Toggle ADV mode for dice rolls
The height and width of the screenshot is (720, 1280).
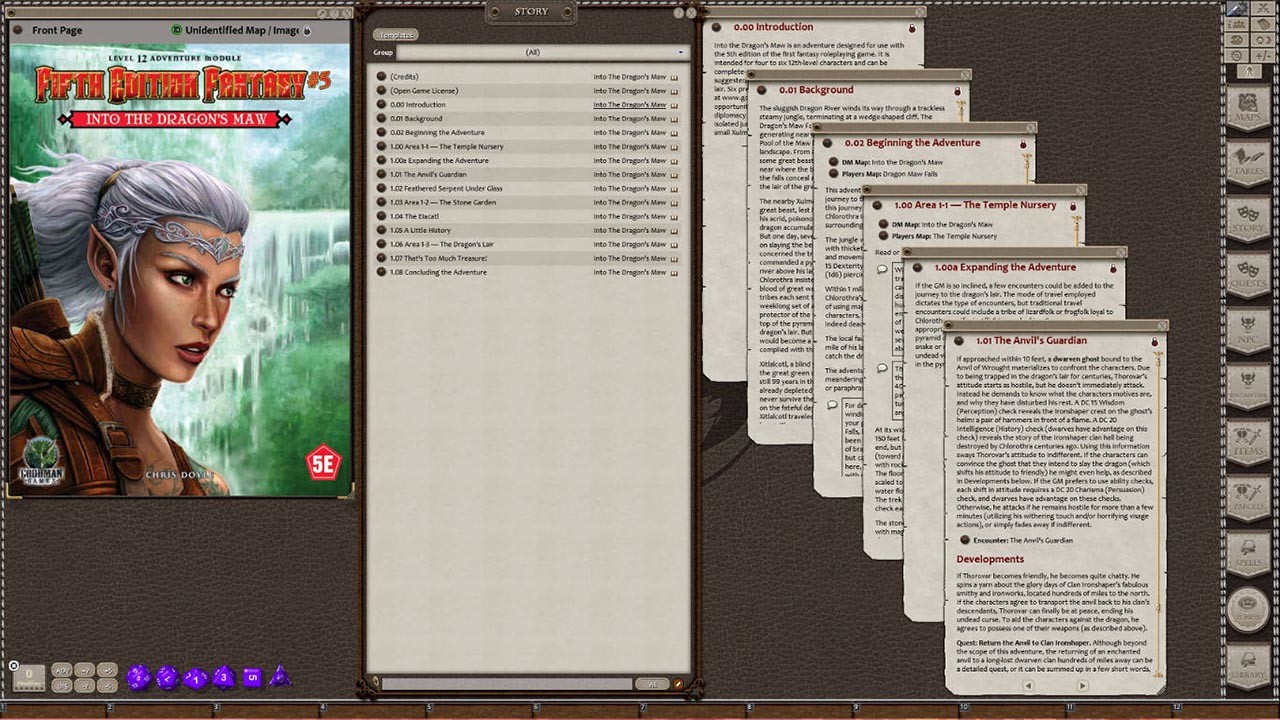[x=60, y=670]
